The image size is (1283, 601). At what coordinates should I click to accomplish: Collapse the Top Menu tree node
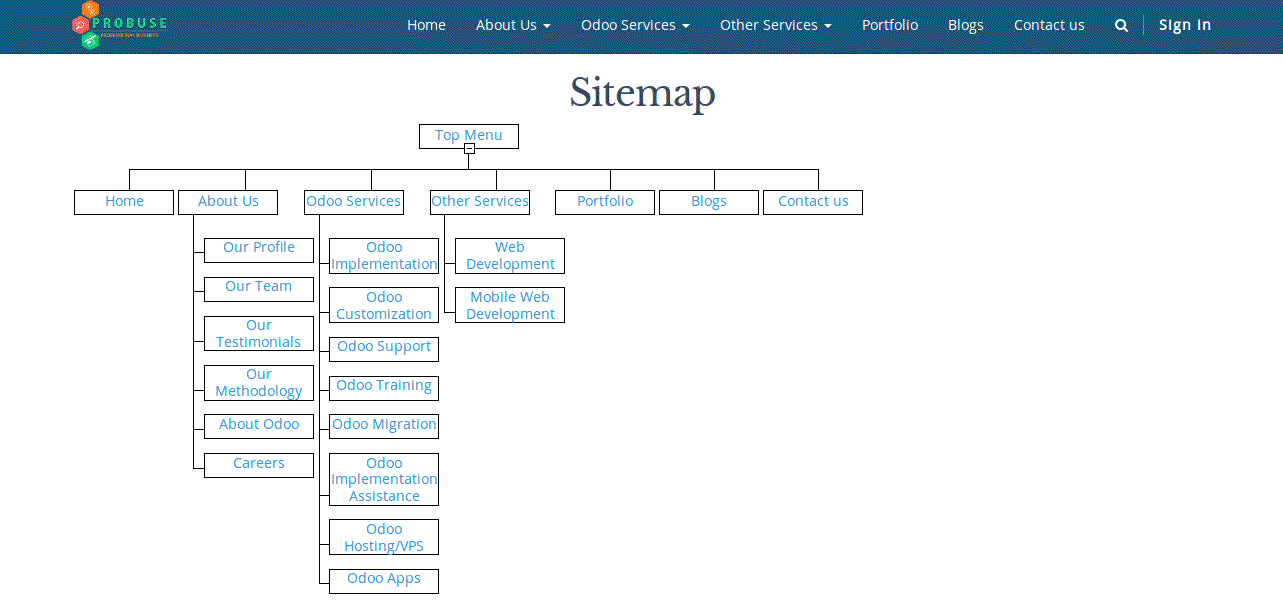(x=469, y=149)
